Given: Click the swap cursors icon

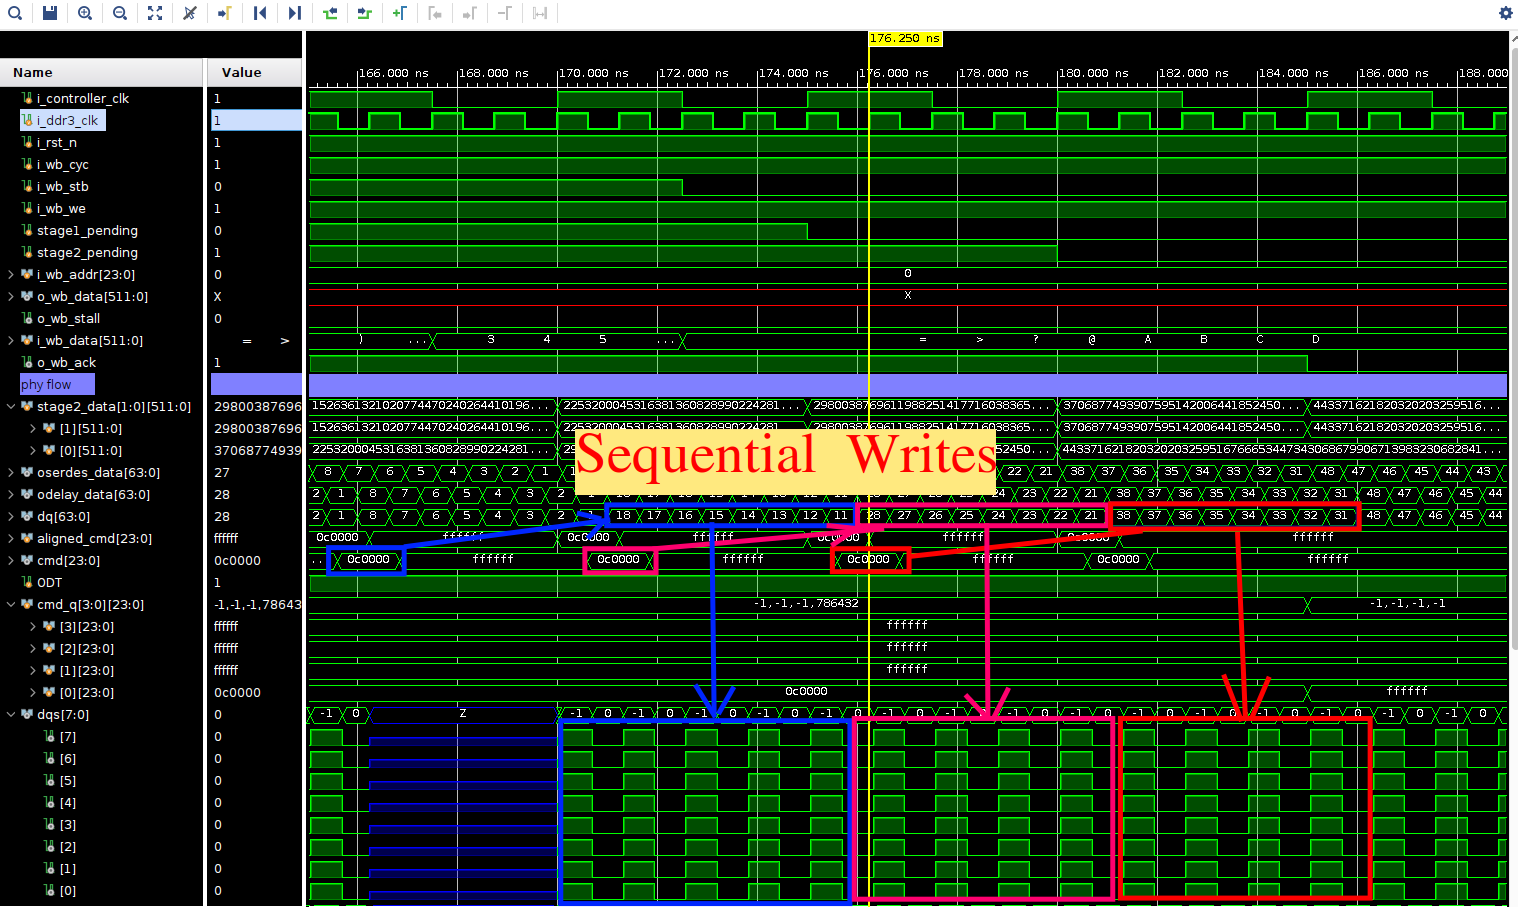Looking at the screenshot, I should 540,13.
